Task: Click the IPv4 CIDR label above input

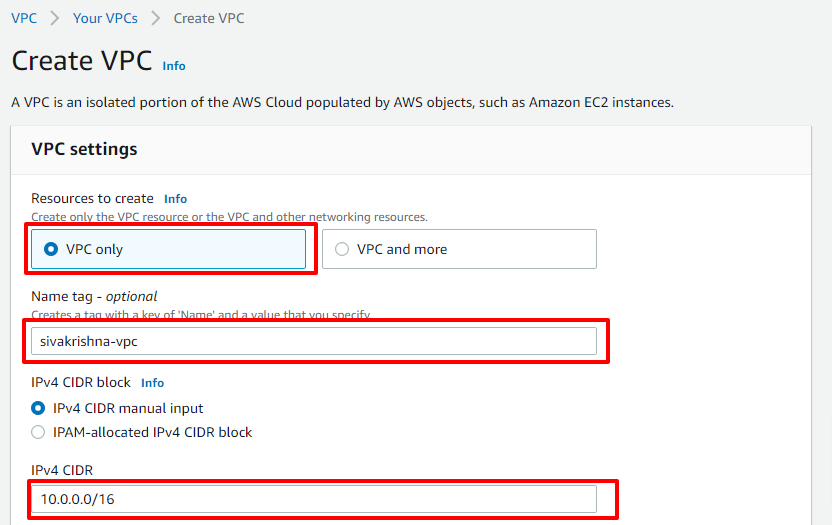Action: coord(62,470)
